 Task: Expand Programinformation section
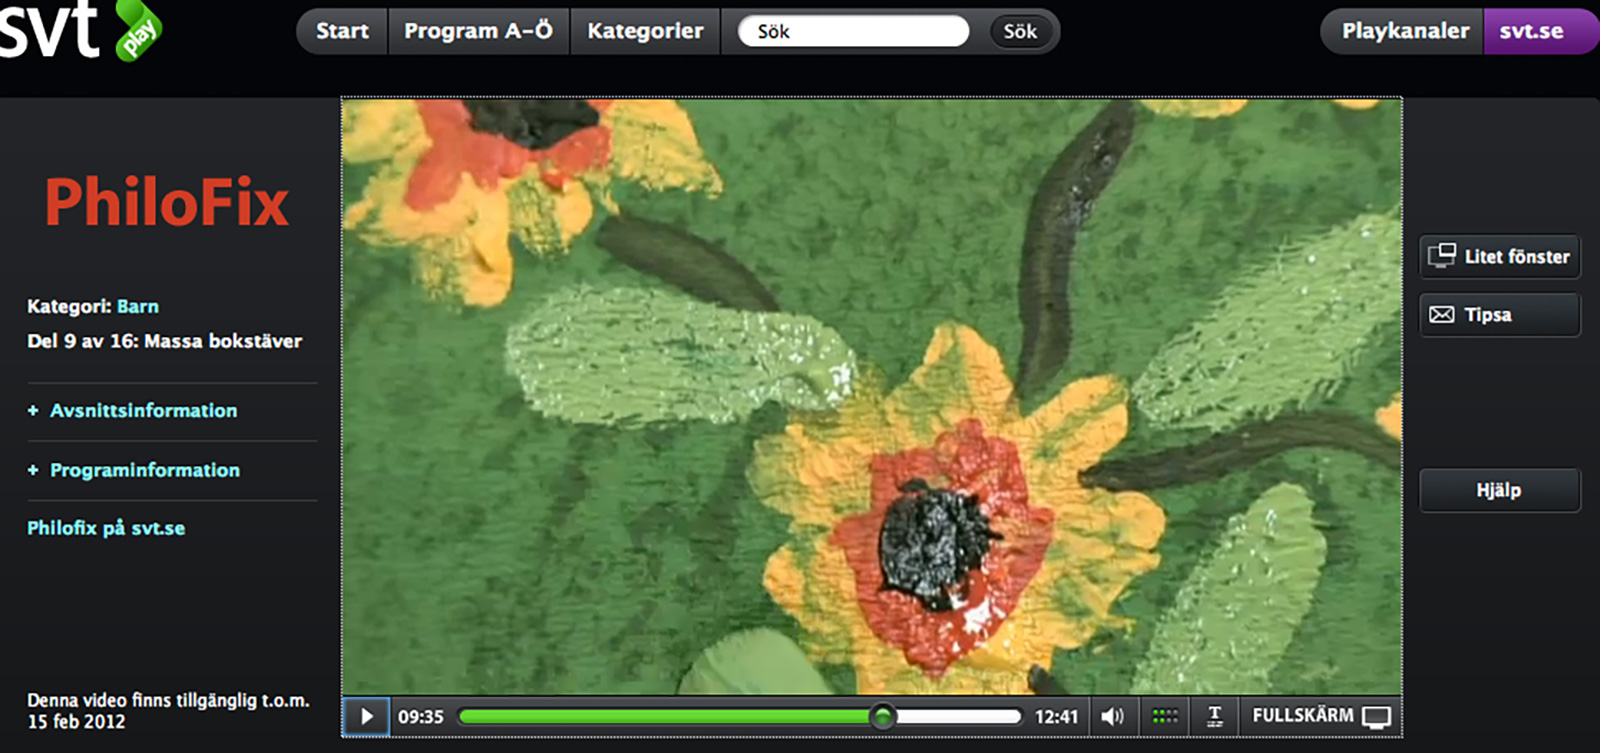click(144, 470)
